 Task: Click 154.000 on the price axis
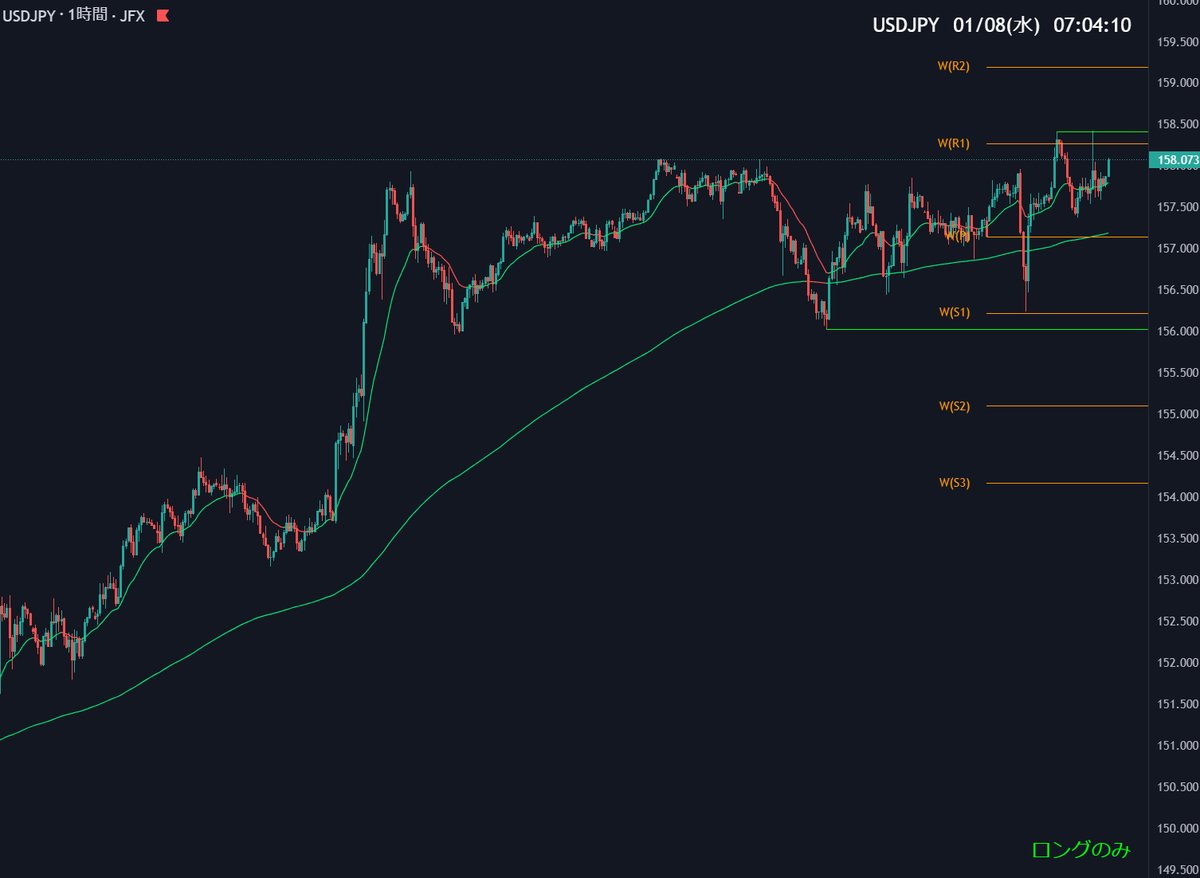pyautogui.click(x=1177, y=497)
